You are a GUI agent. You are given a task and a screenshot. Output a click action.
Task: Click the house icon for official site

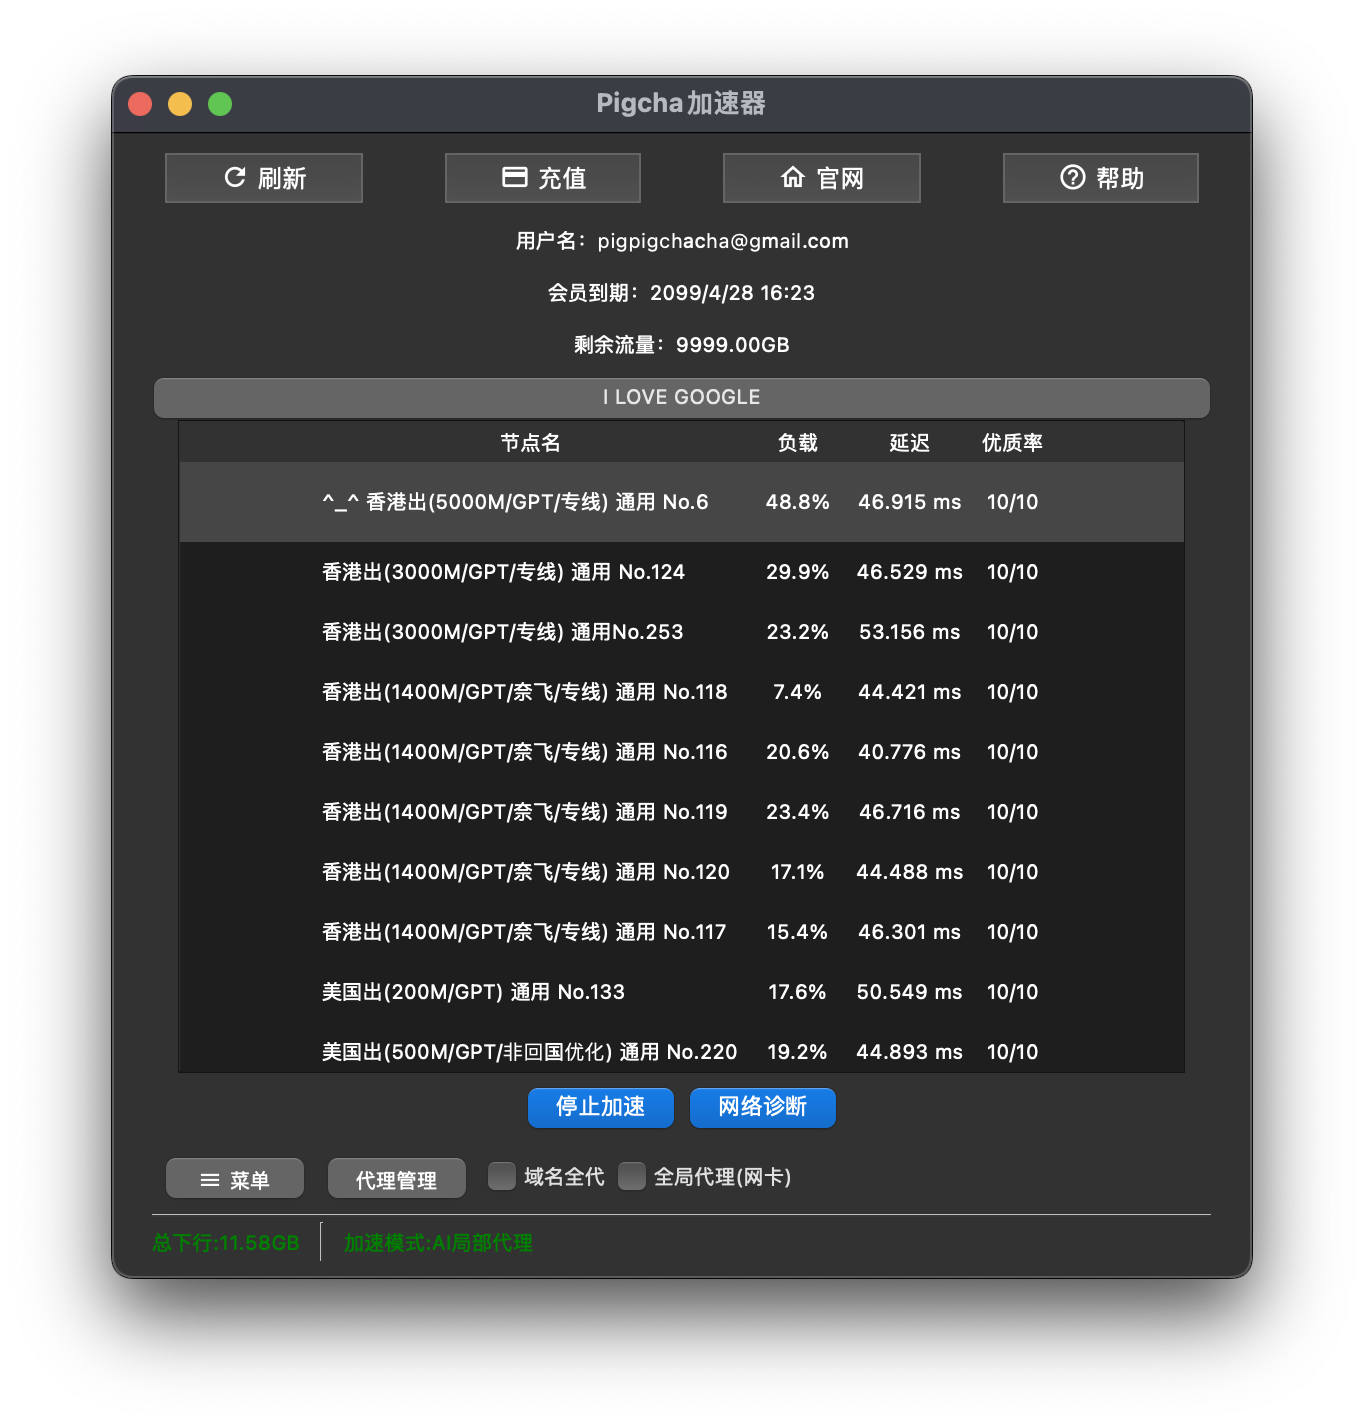click(793, 177)
